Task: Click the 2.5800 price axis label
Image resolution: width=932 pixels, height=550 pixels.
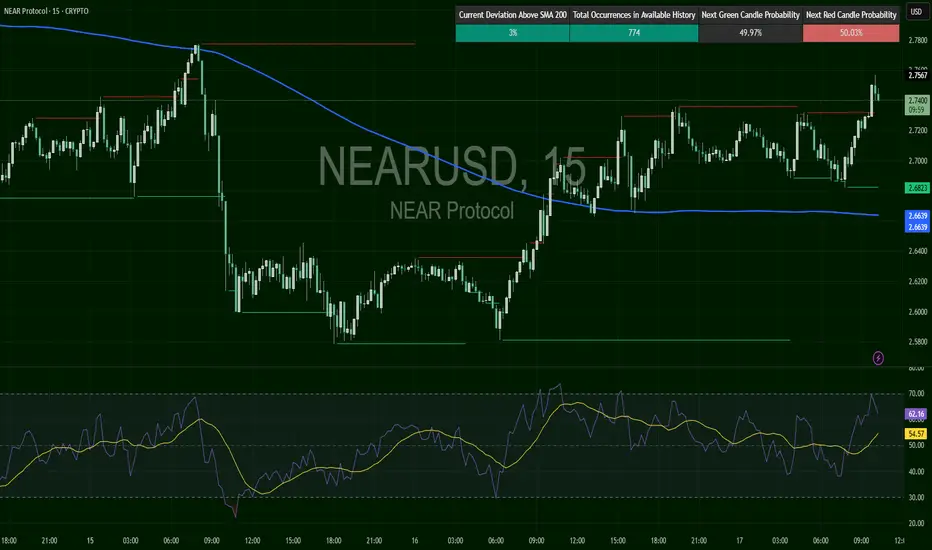Action: tap(918, 342)
